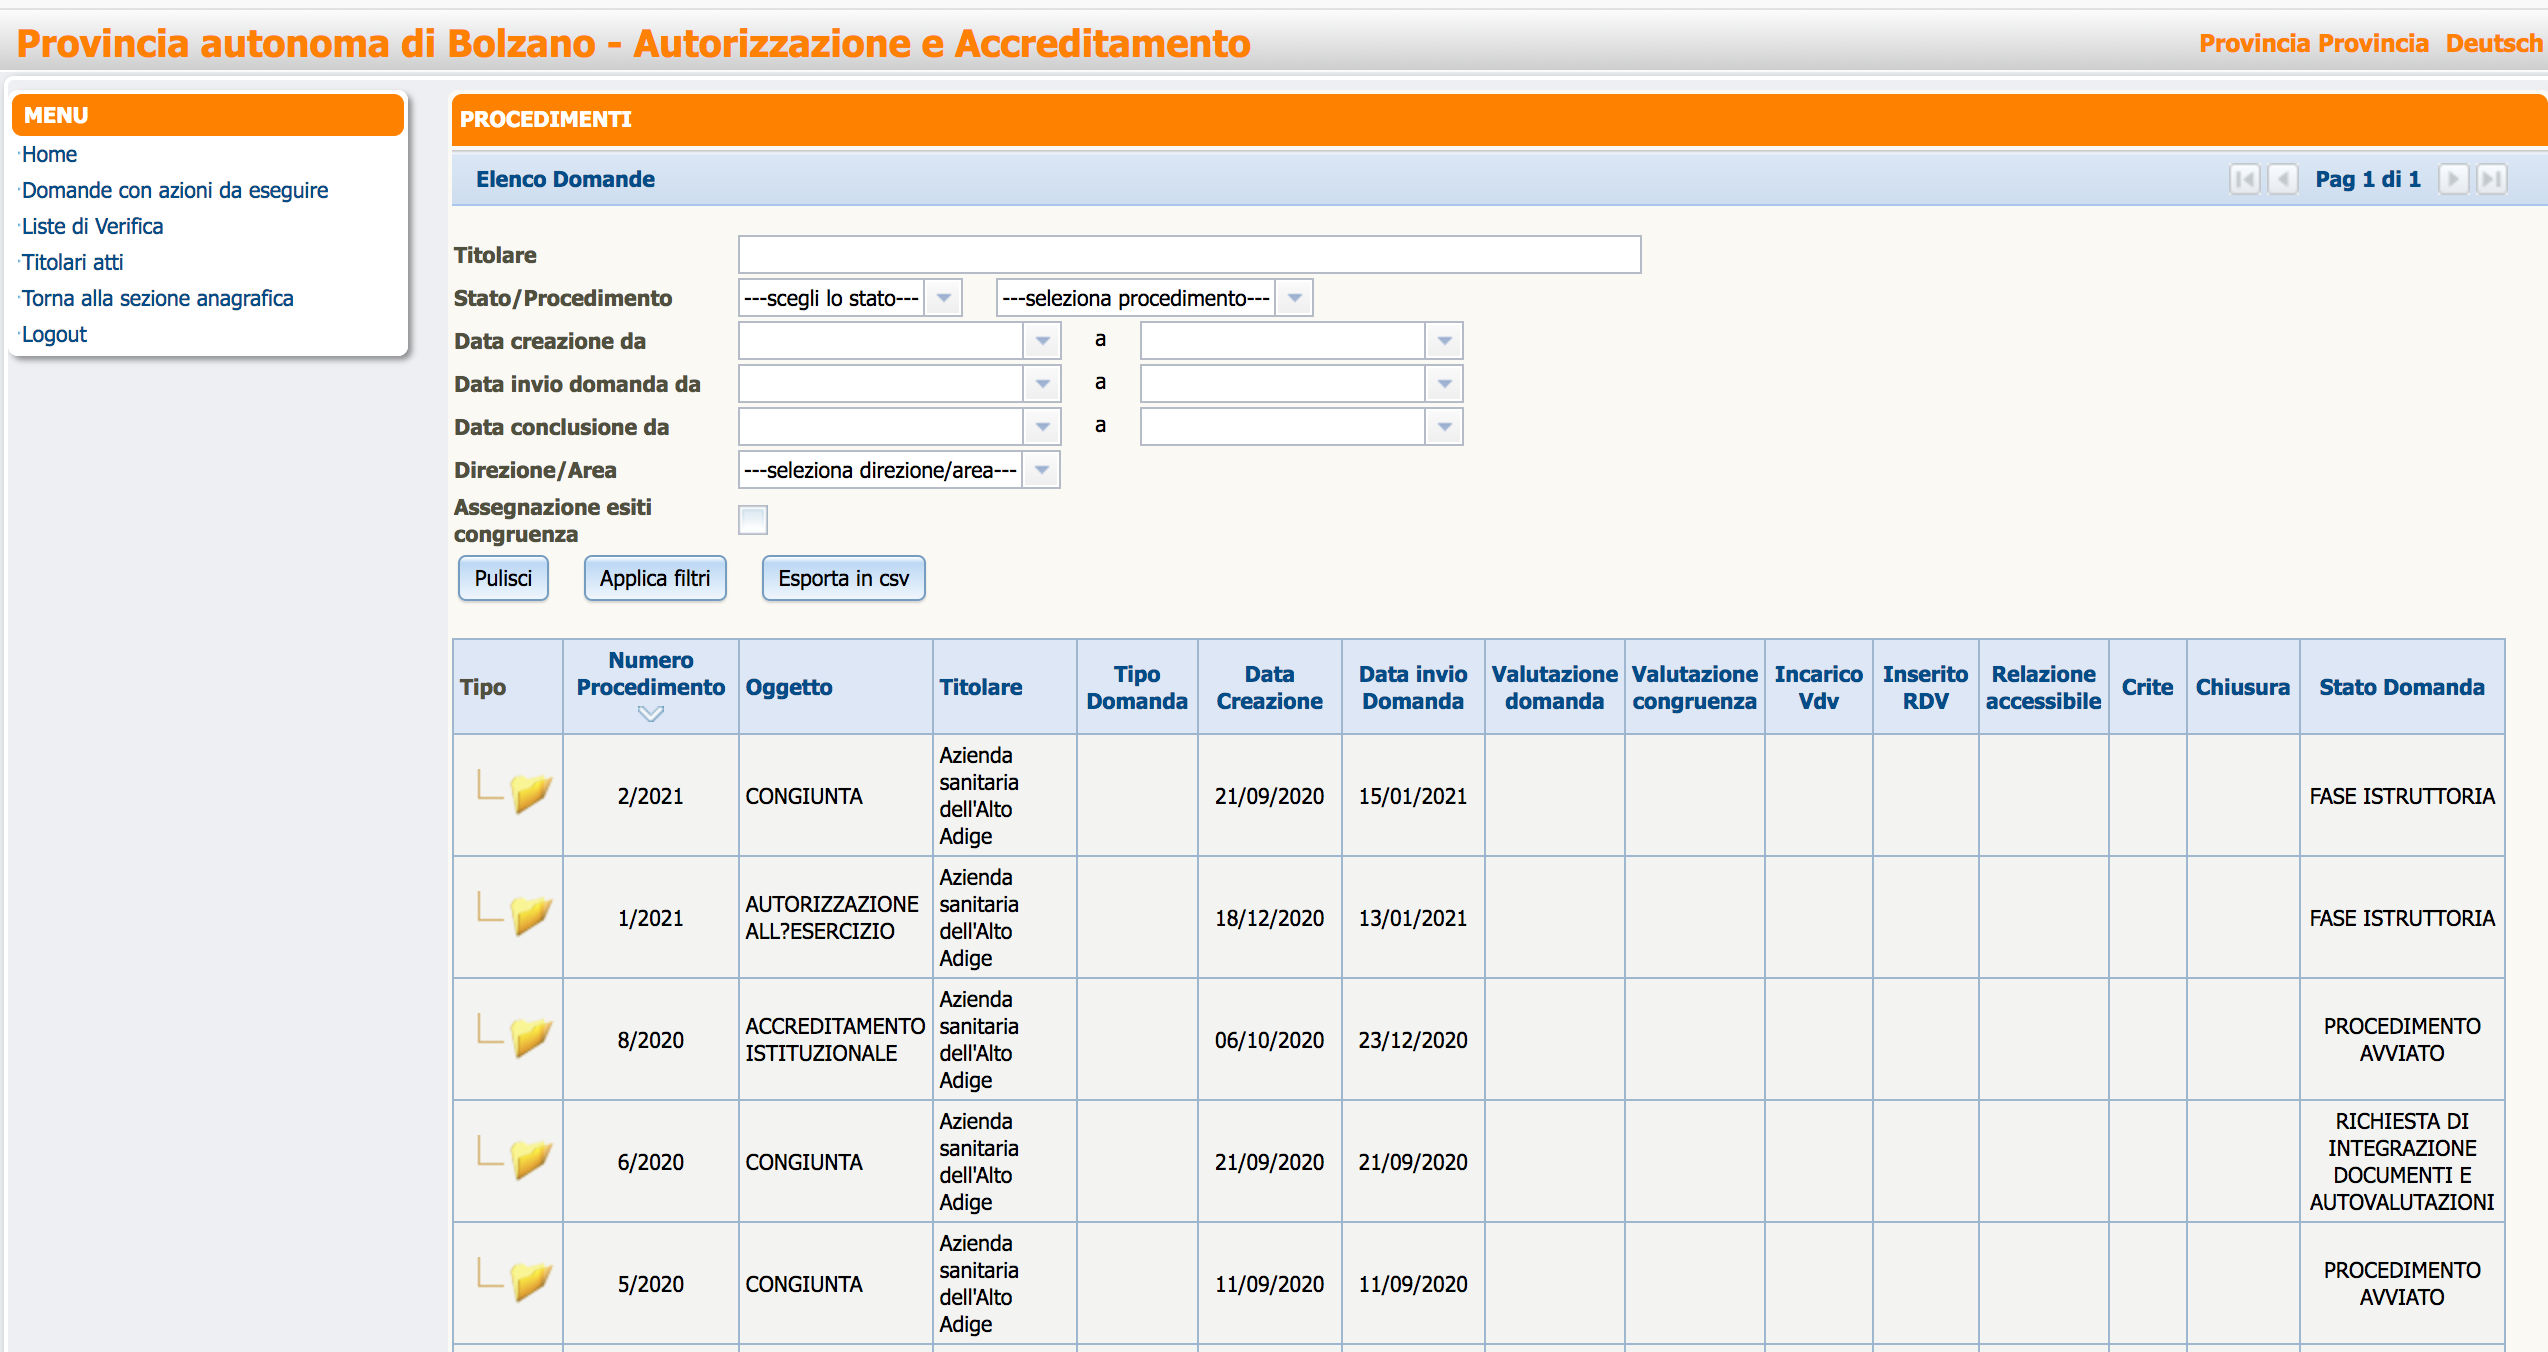This screenshot has width=2548, height=1352.
Task: Click 'Pag 1 di 1' page indicator
Action: 2368,179
